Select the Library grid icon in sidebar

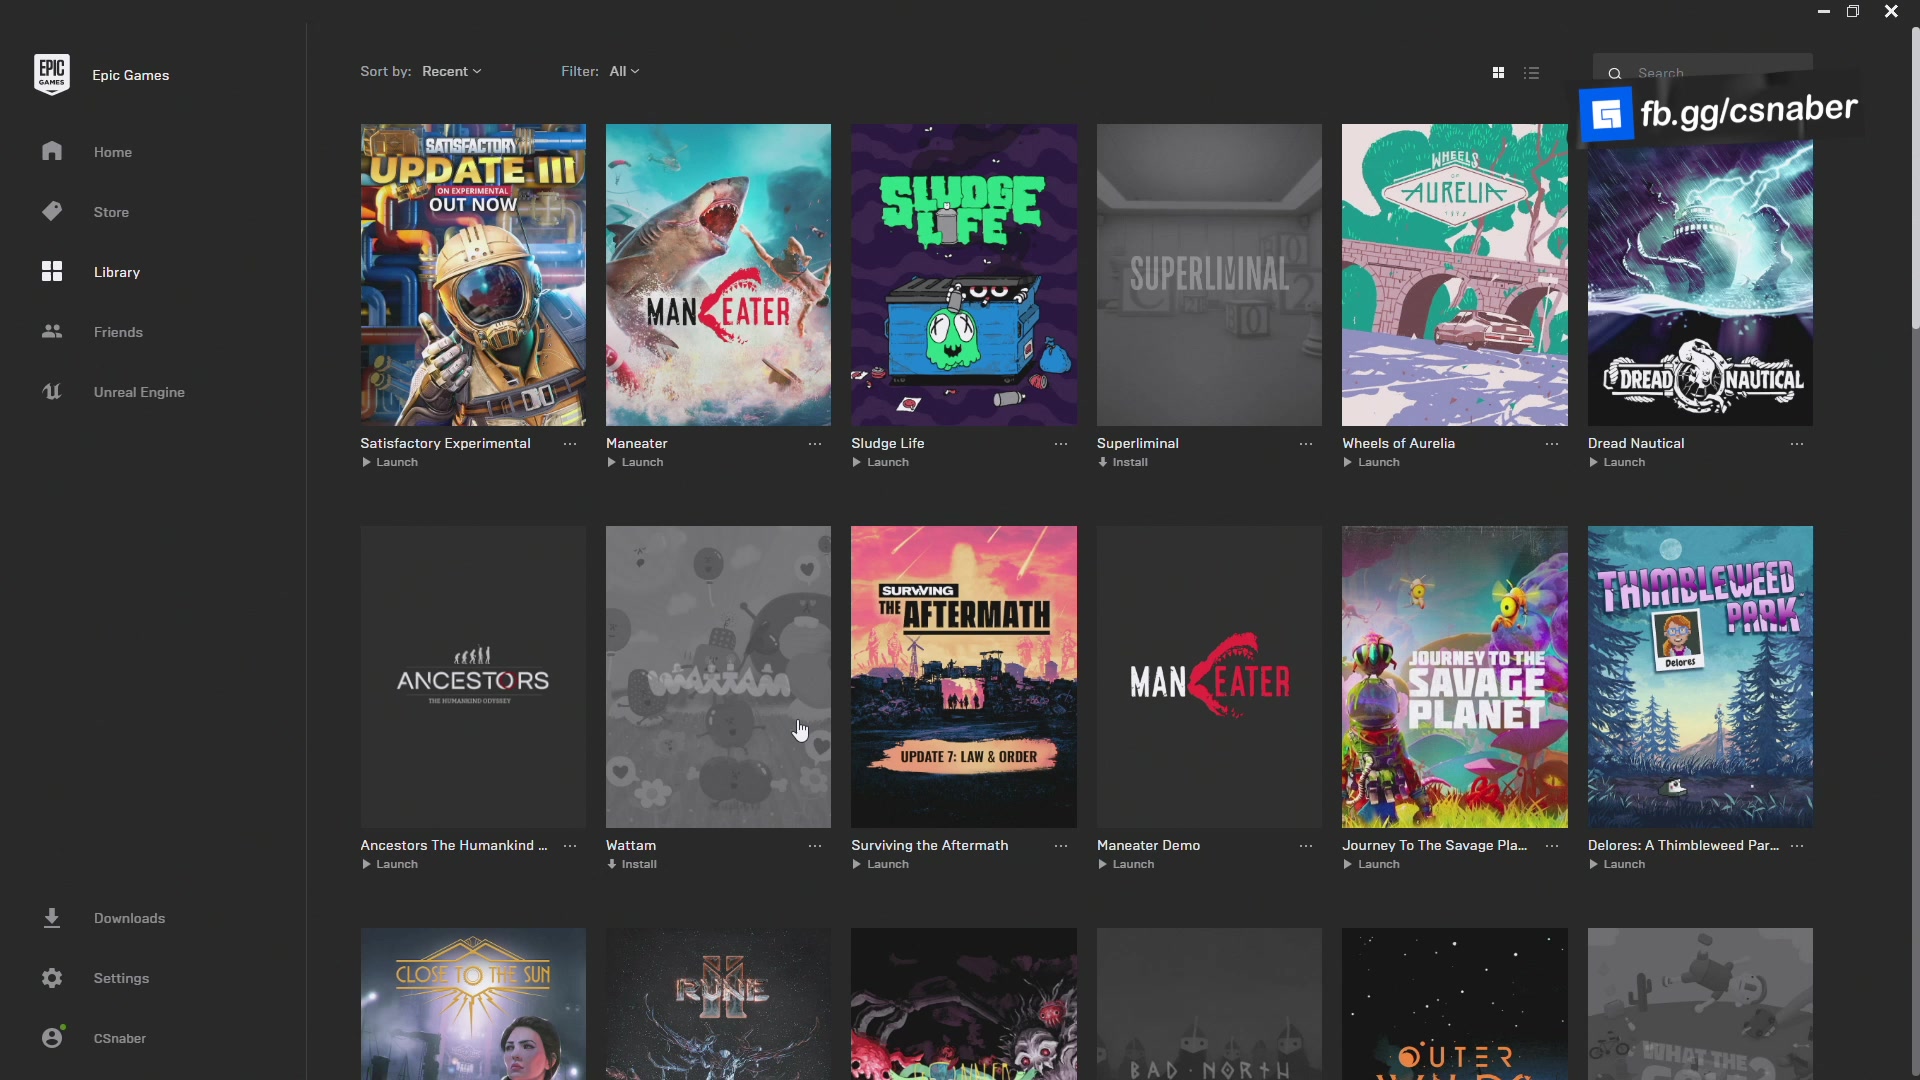point(52,271)
